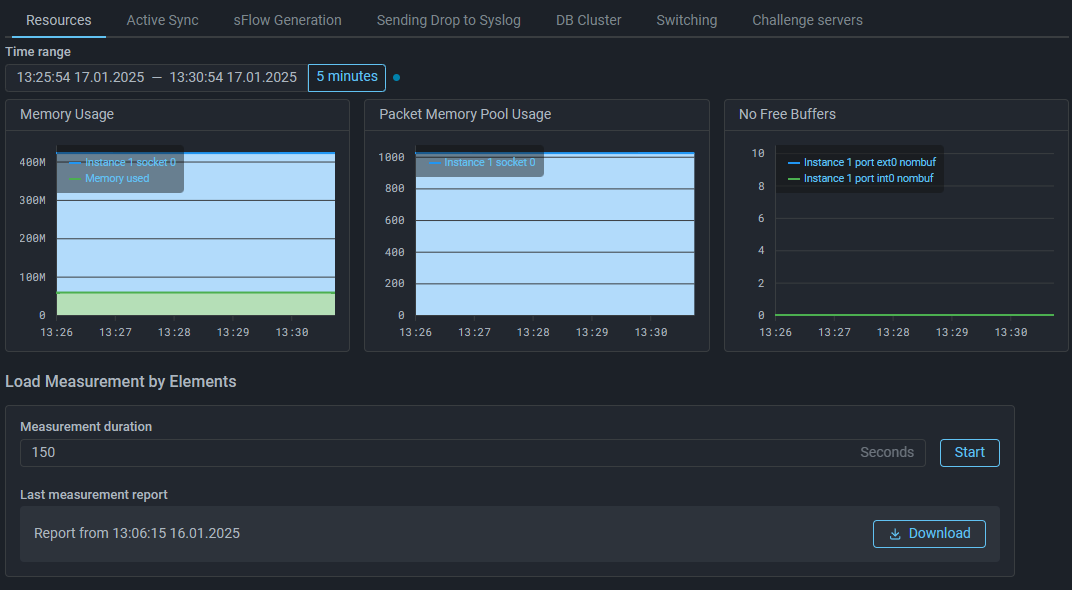
Task: Open the time range date picker field
Action: (x=156, y=77)
